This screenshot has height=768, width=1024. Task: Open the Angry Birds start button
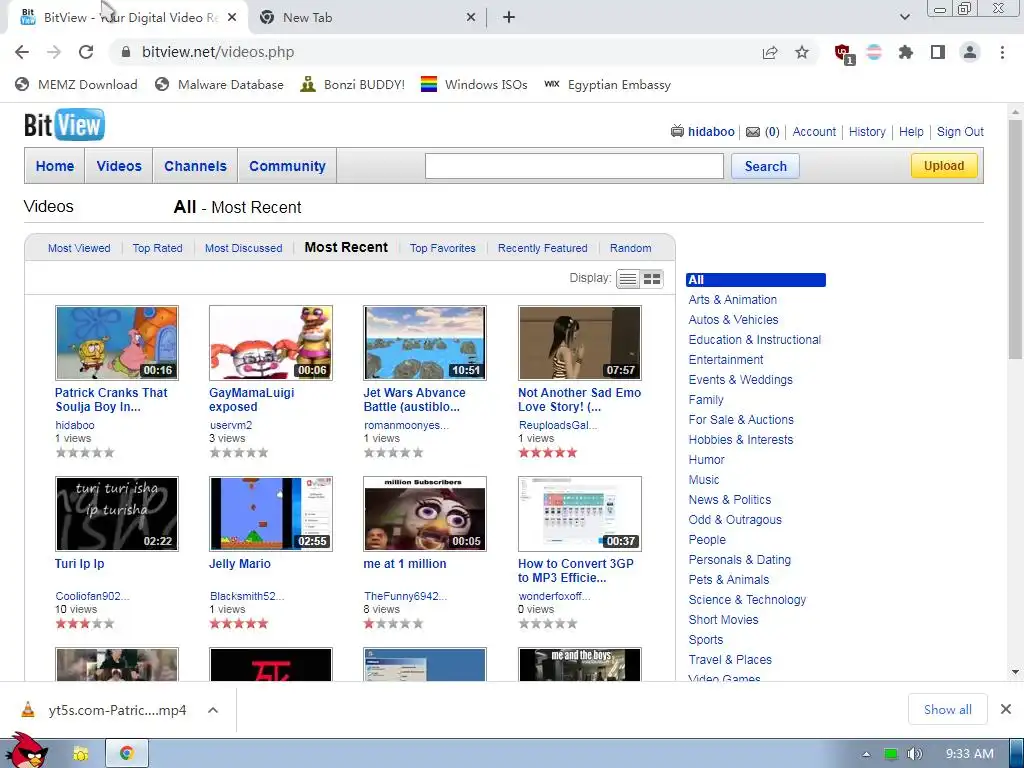26,750
